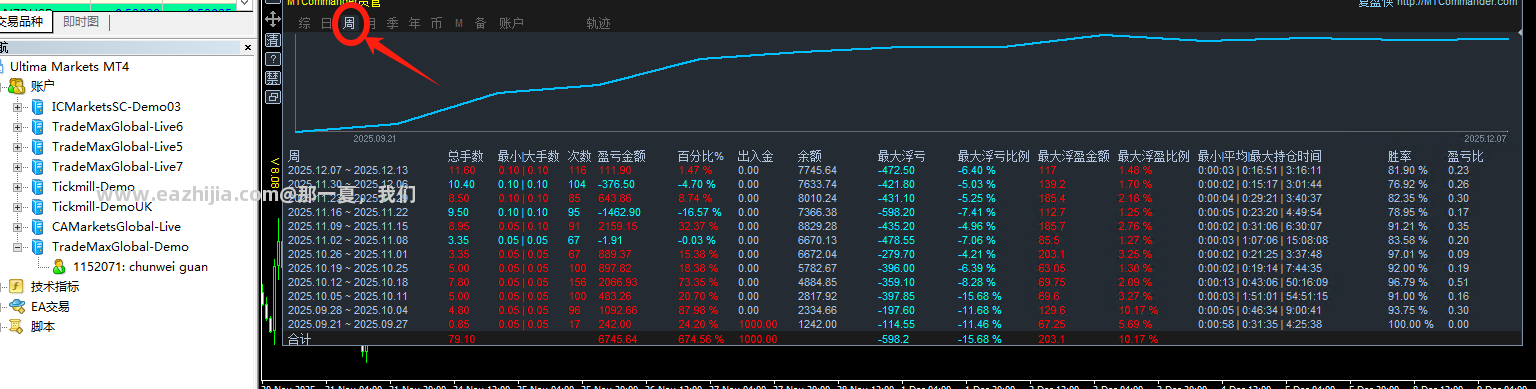Select the Ultima Markets MT4 root item
This screenshot has height=389, width=1536.
pyautogui.click(x=69, y=66)
